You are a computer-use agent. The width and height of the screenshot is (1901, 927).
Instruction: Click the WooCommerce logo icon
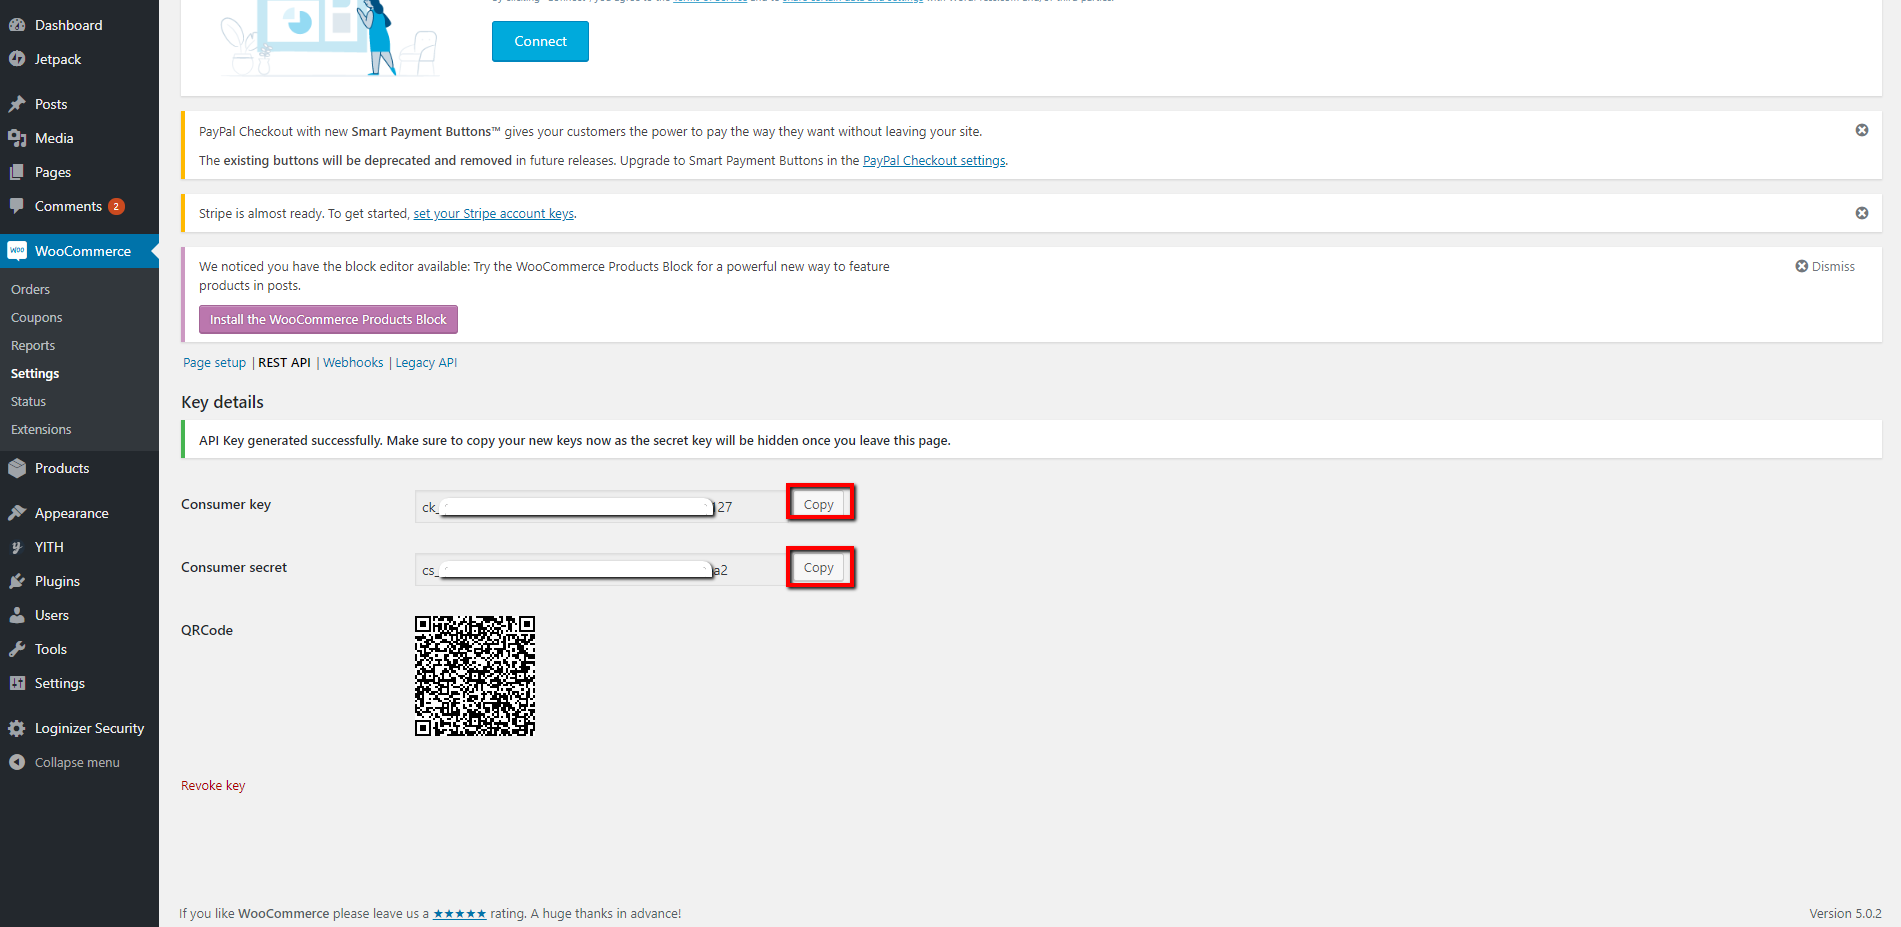(17, 251)
